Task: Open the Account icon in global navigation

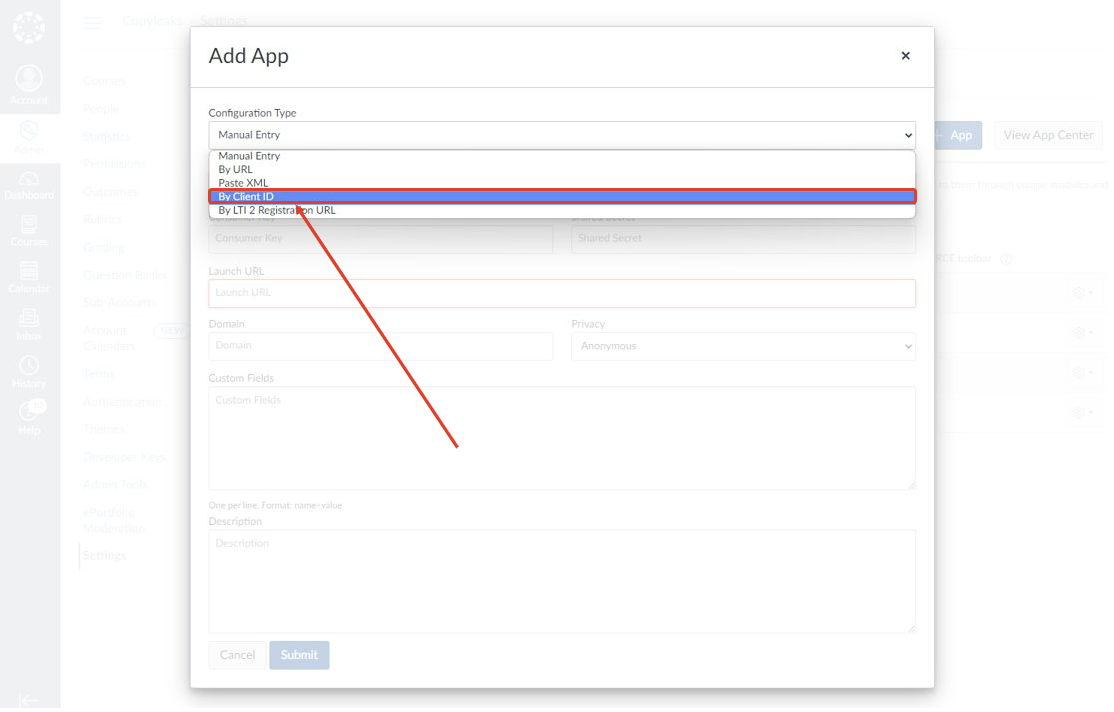Action: [x=29, y=85]
